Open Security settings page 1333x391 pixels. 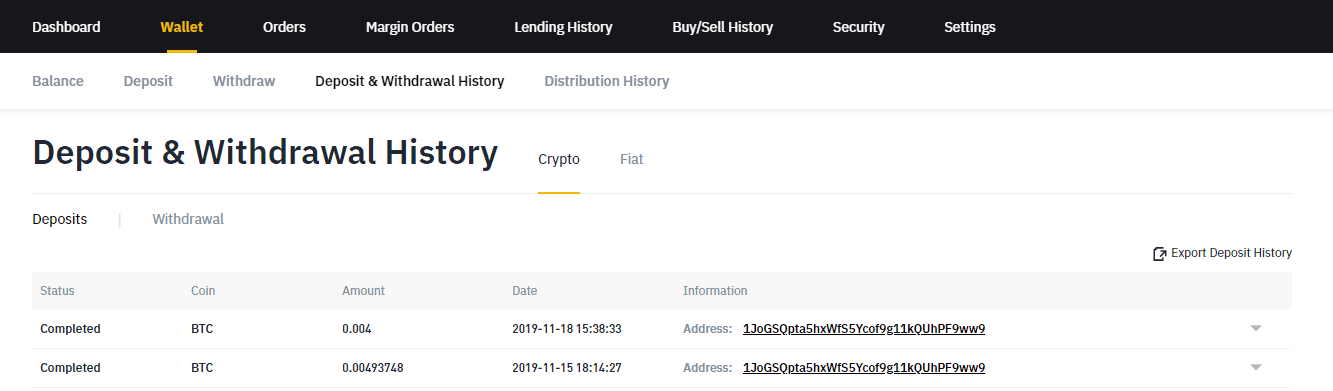859,27
